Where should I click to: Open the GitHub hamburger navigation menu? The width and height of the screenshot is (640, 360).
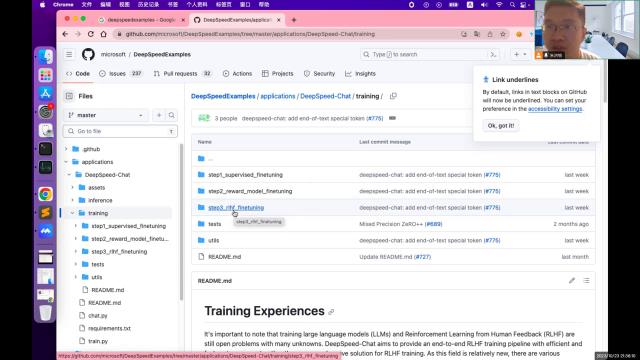(x=69, y=54)
